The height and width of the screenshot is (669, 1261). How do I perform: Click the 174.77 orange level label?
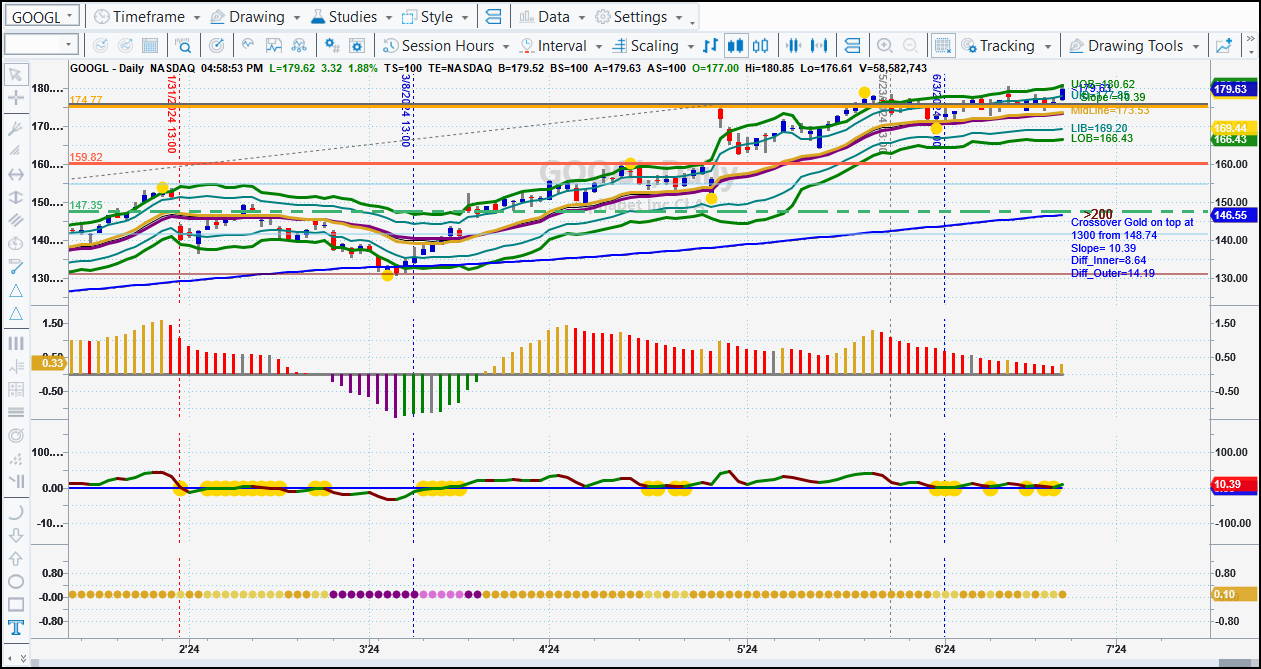point(87,100)
